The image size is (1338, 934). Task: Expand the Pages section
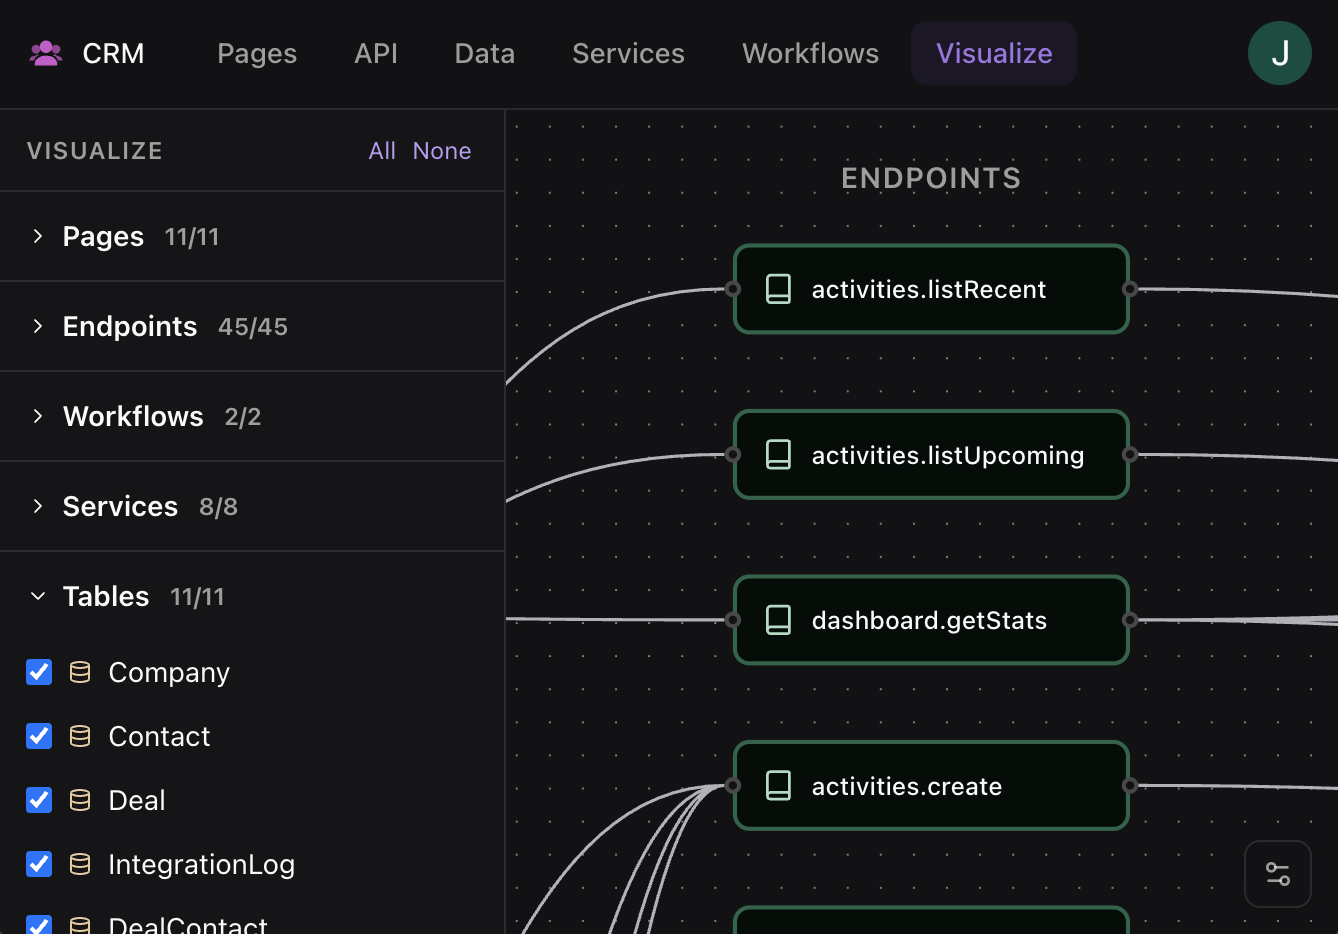(x=38, y=236)
